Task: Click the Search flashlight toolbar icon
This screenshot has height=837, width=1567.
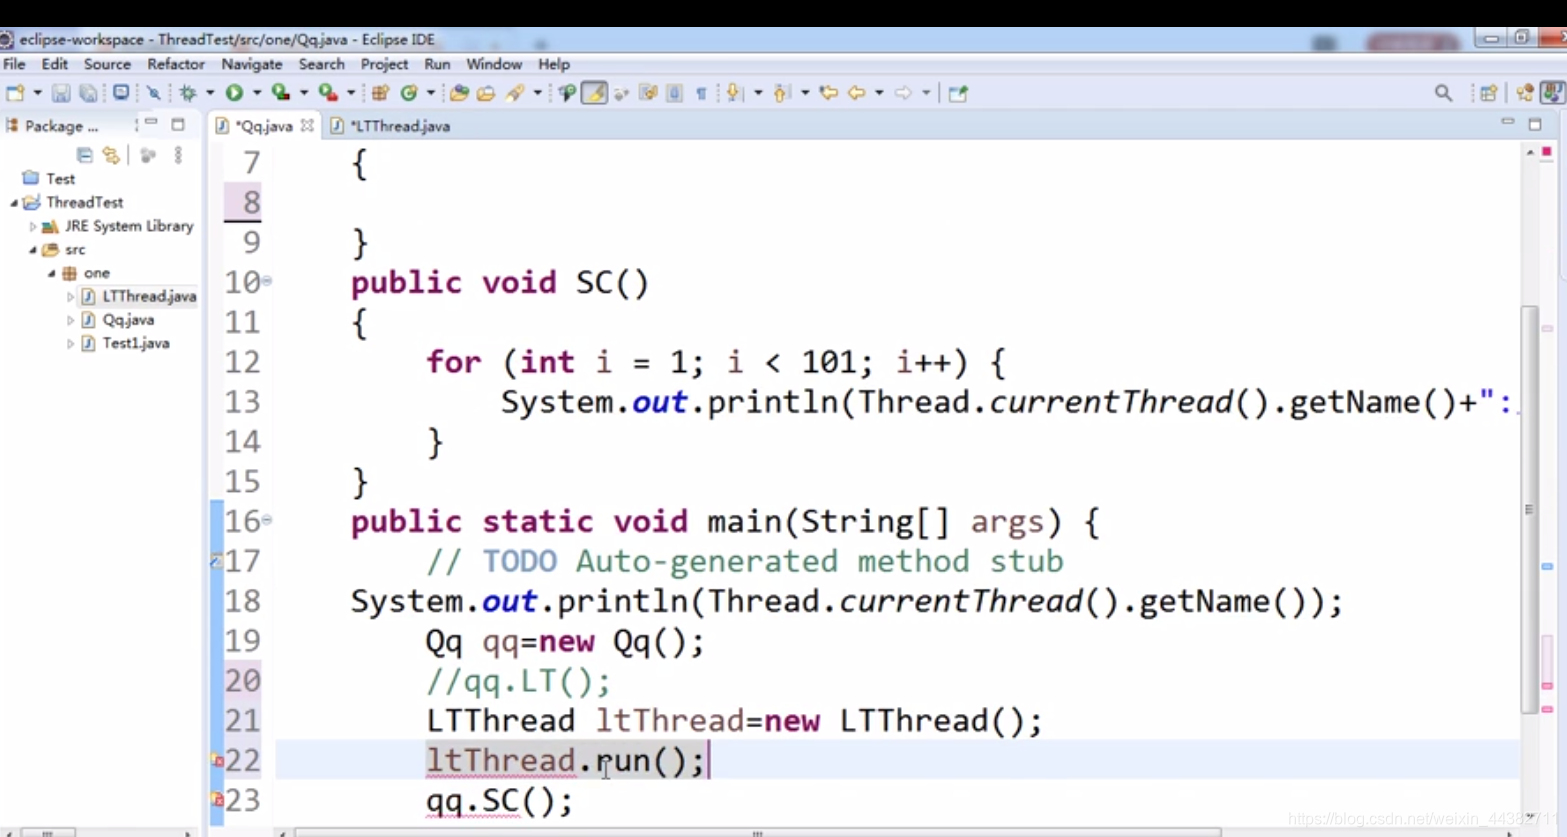Action: (x=515, y=93)
